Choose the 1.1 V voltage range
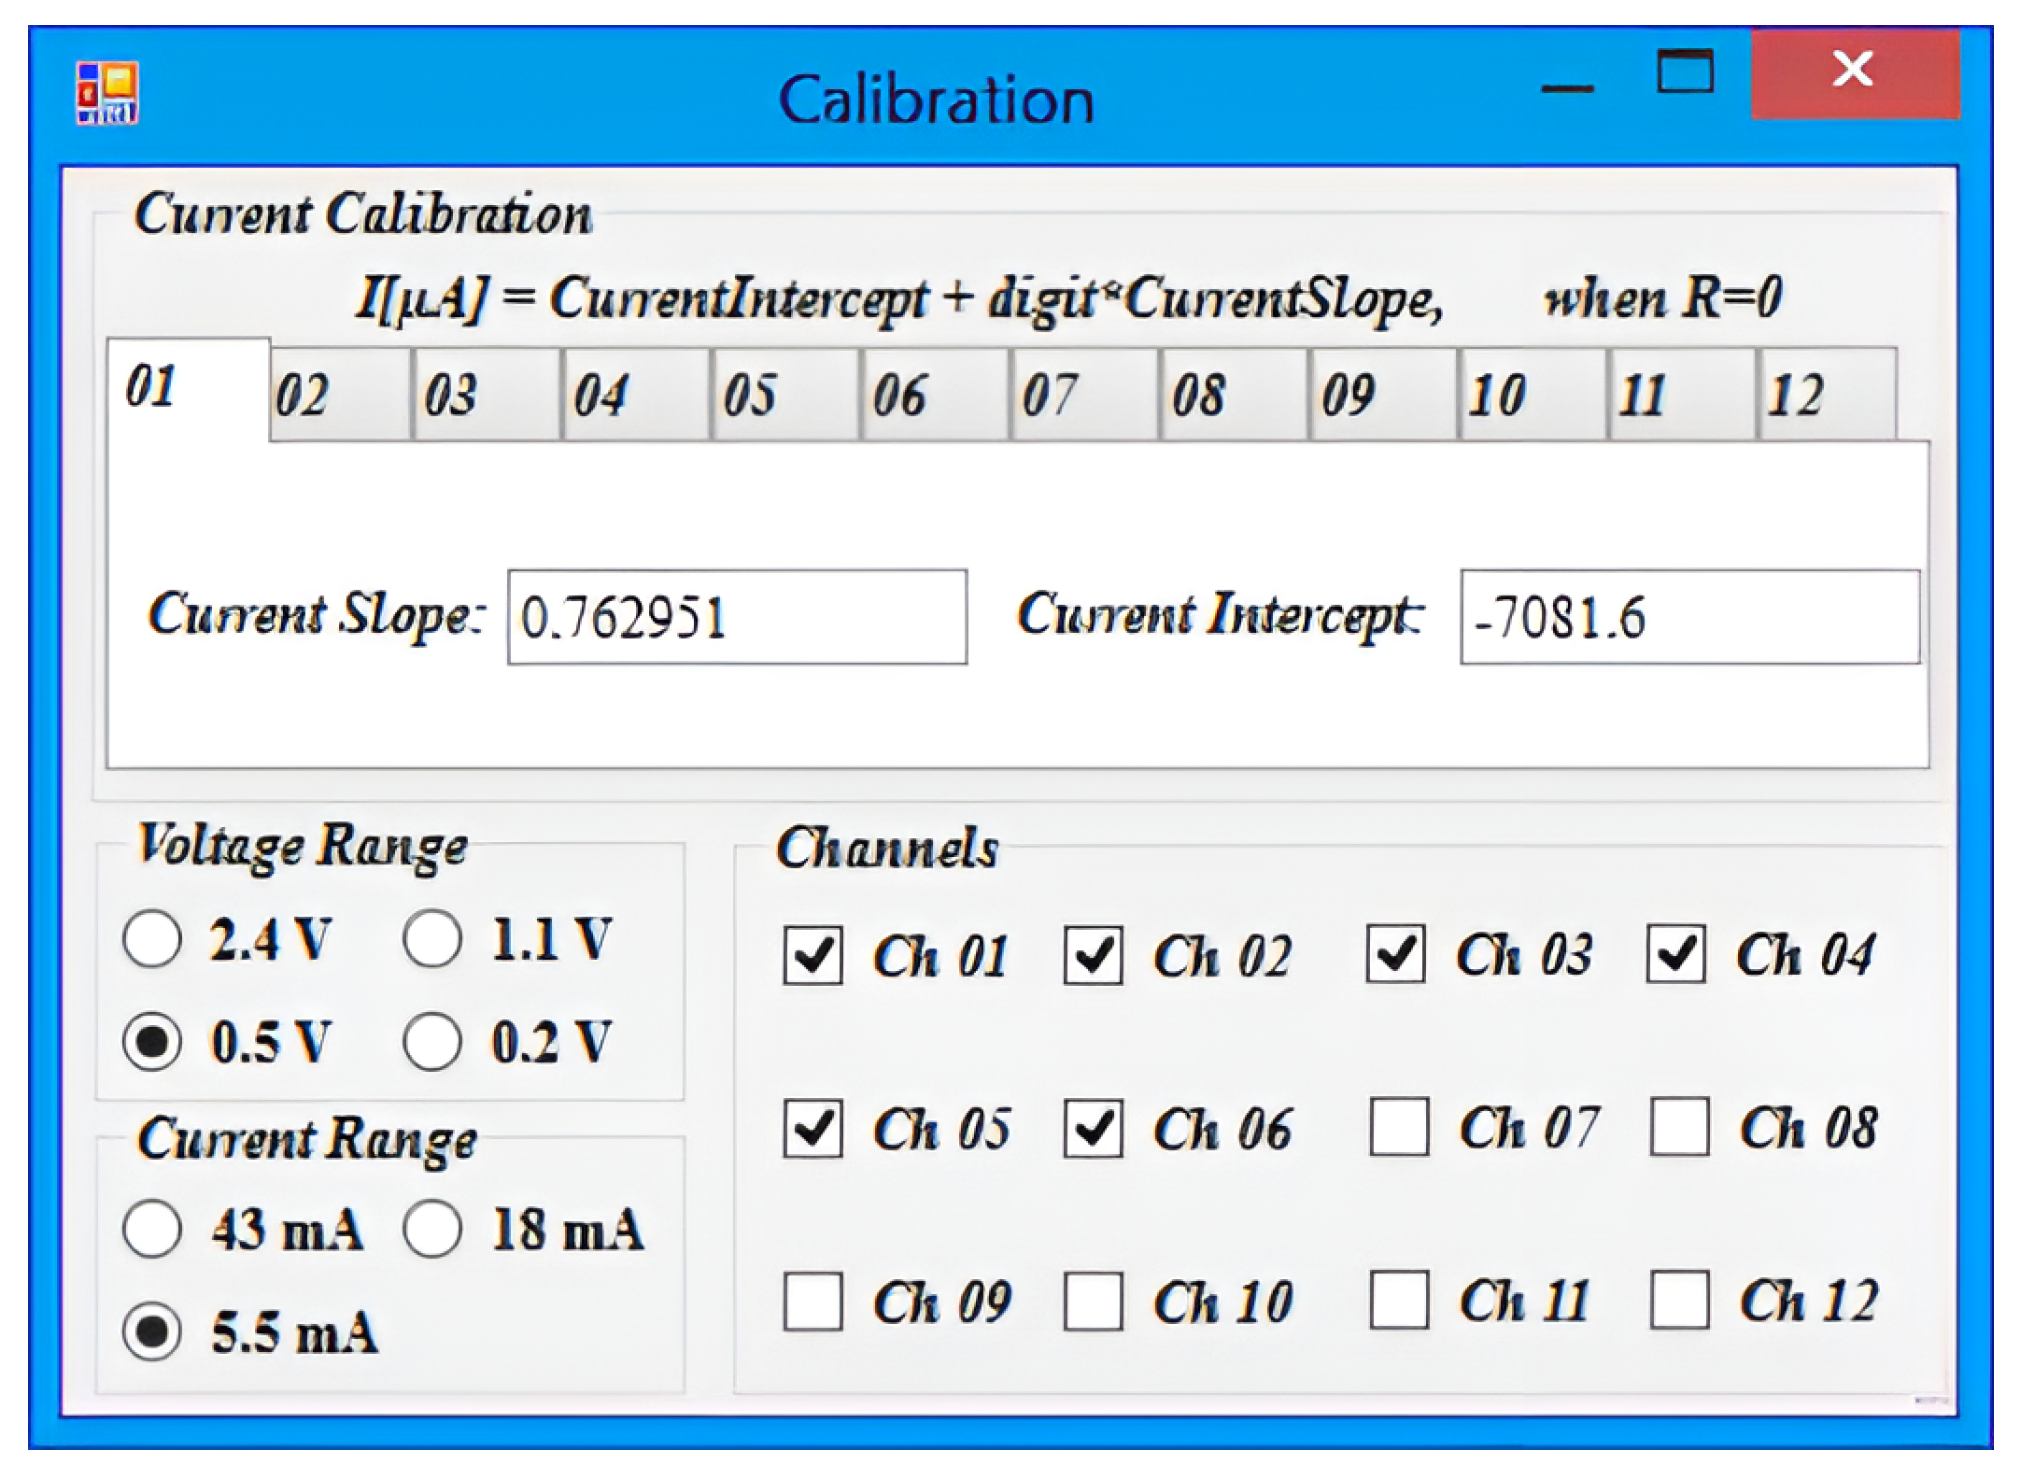The height and width of the screenshot is (1475, 2018). pos(432,939)
